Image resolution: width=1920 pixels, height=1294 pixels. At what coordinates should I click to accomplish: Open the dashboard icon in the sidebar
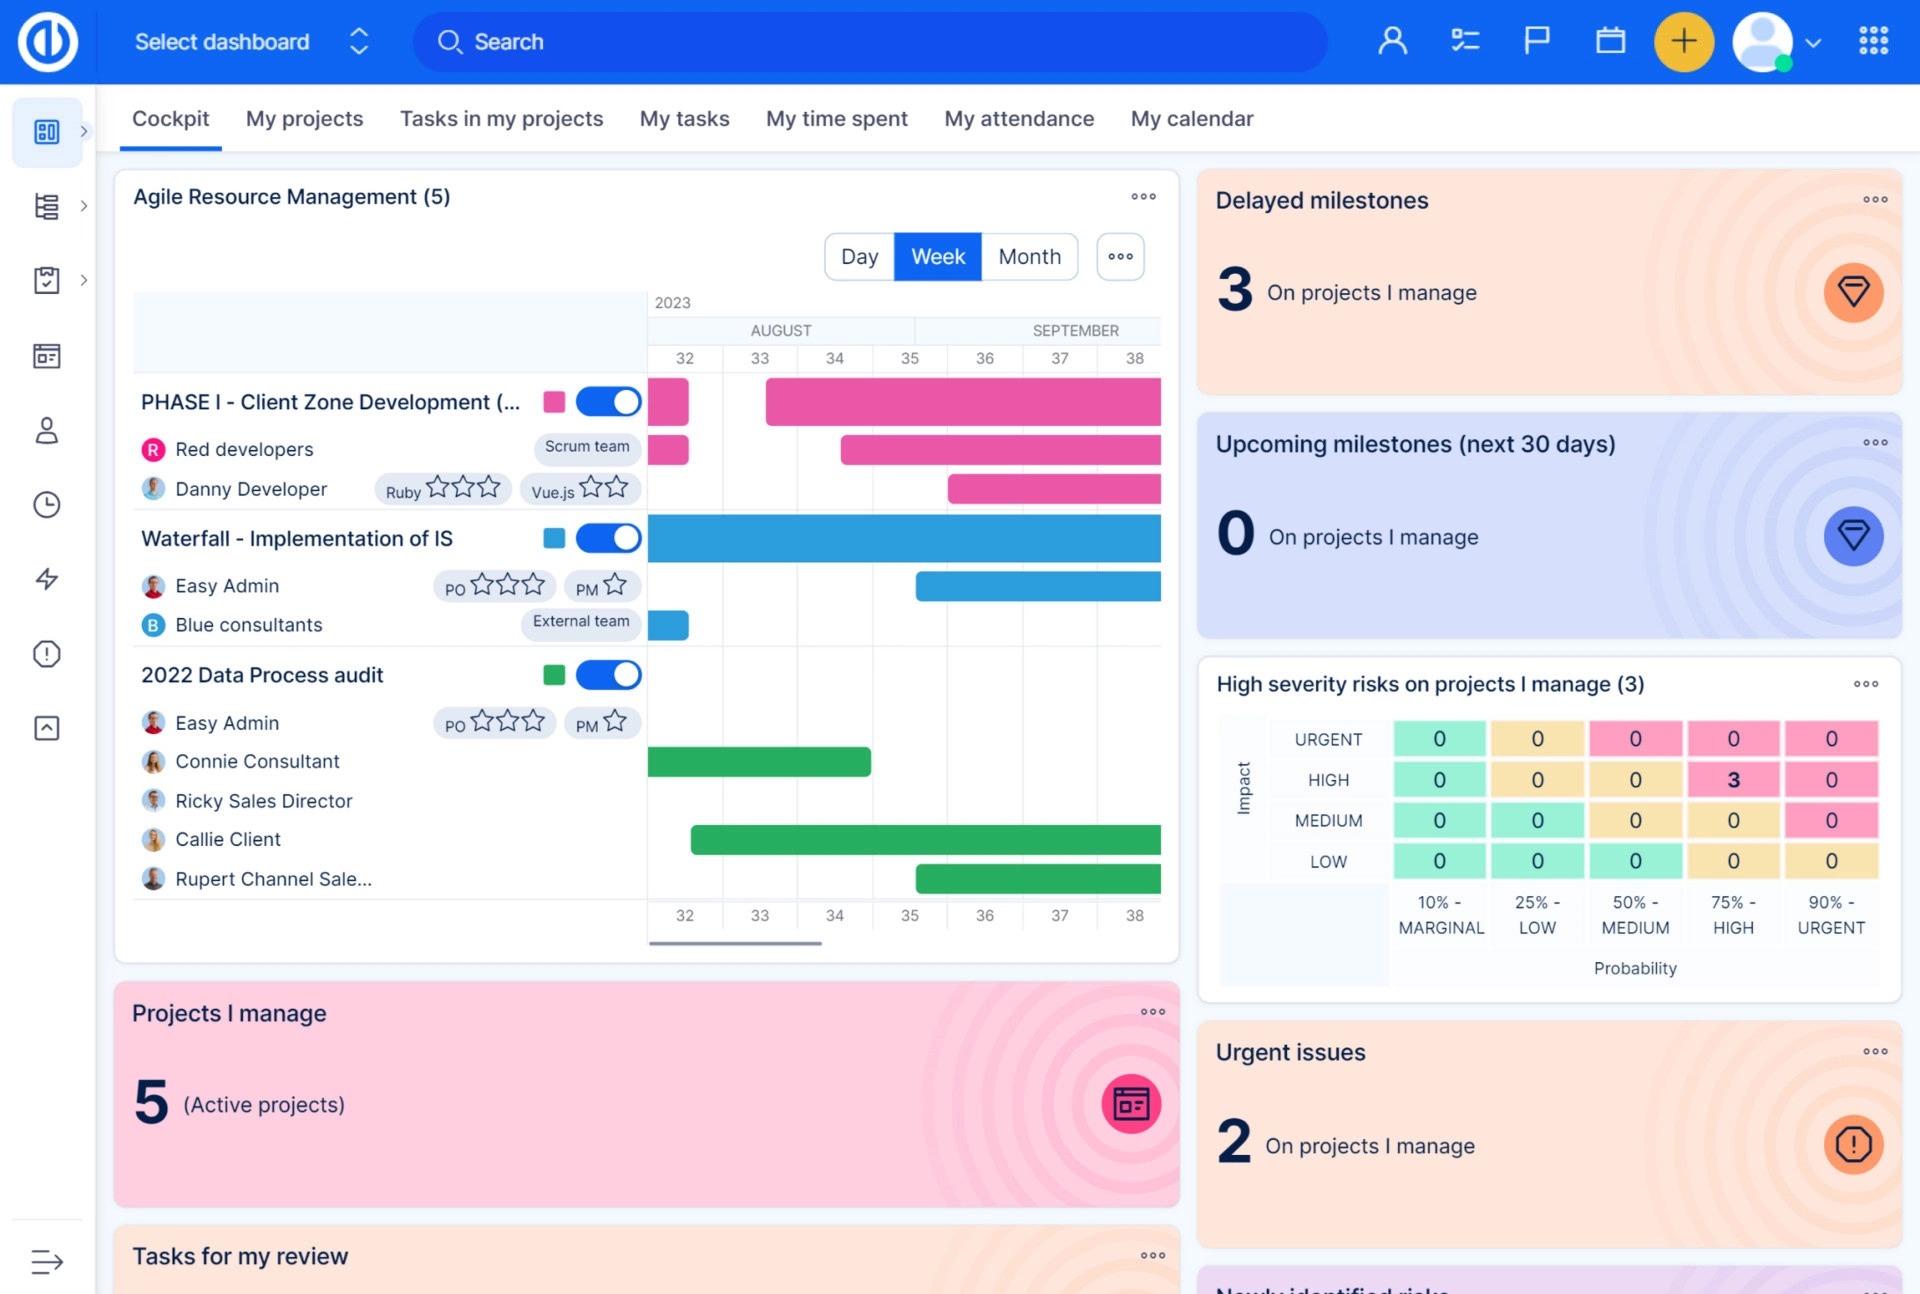pyautogui.click(x=46, y=131)
